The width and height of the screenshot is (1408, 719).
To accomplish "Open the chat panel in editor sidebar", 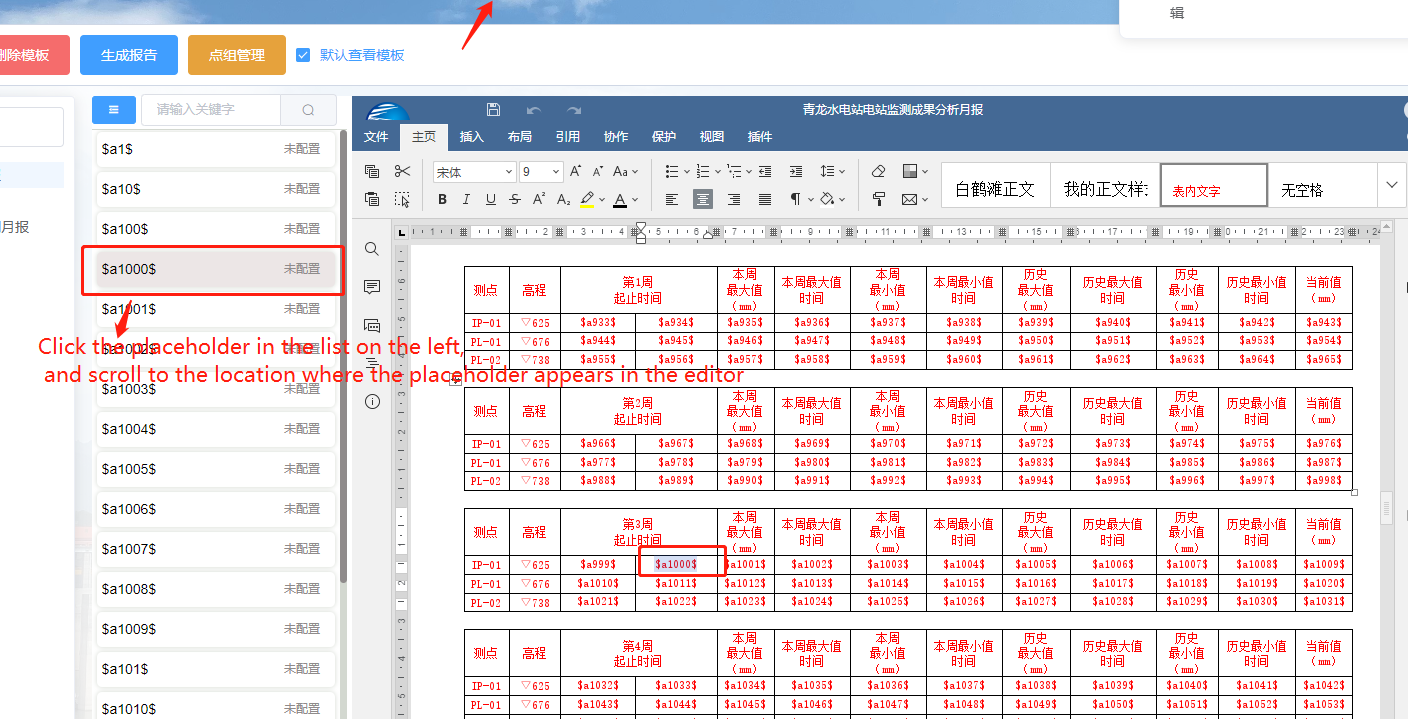I will click(x=372, y=325).
